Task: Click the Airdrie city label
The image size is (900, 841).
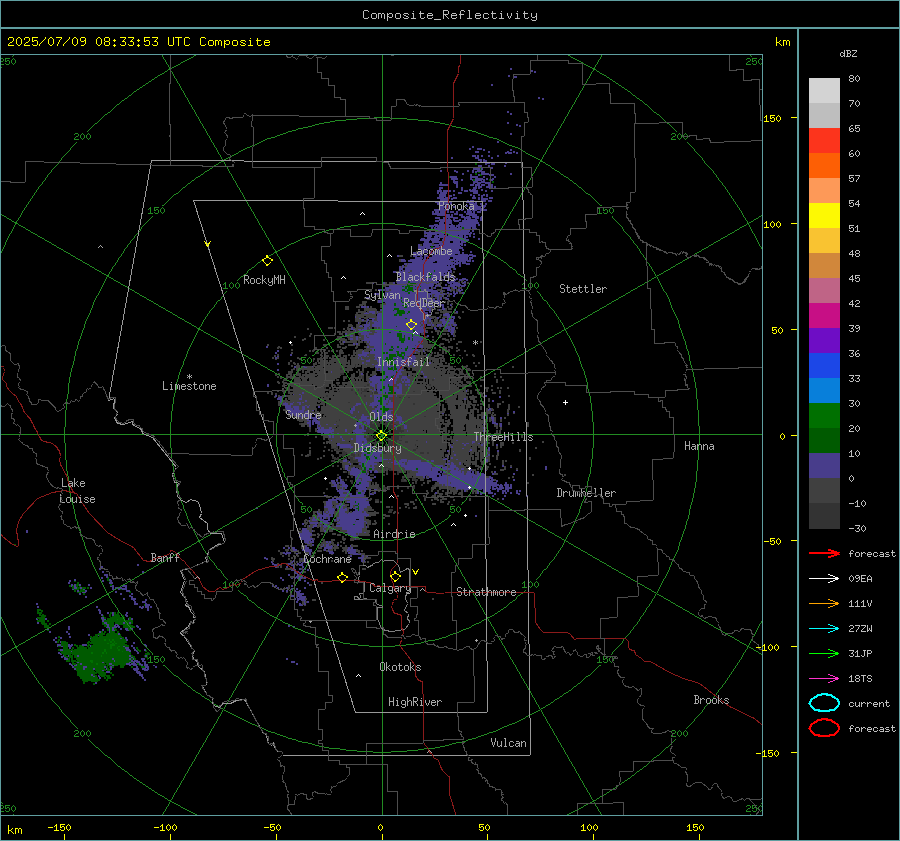Action: tap(394, 534)
